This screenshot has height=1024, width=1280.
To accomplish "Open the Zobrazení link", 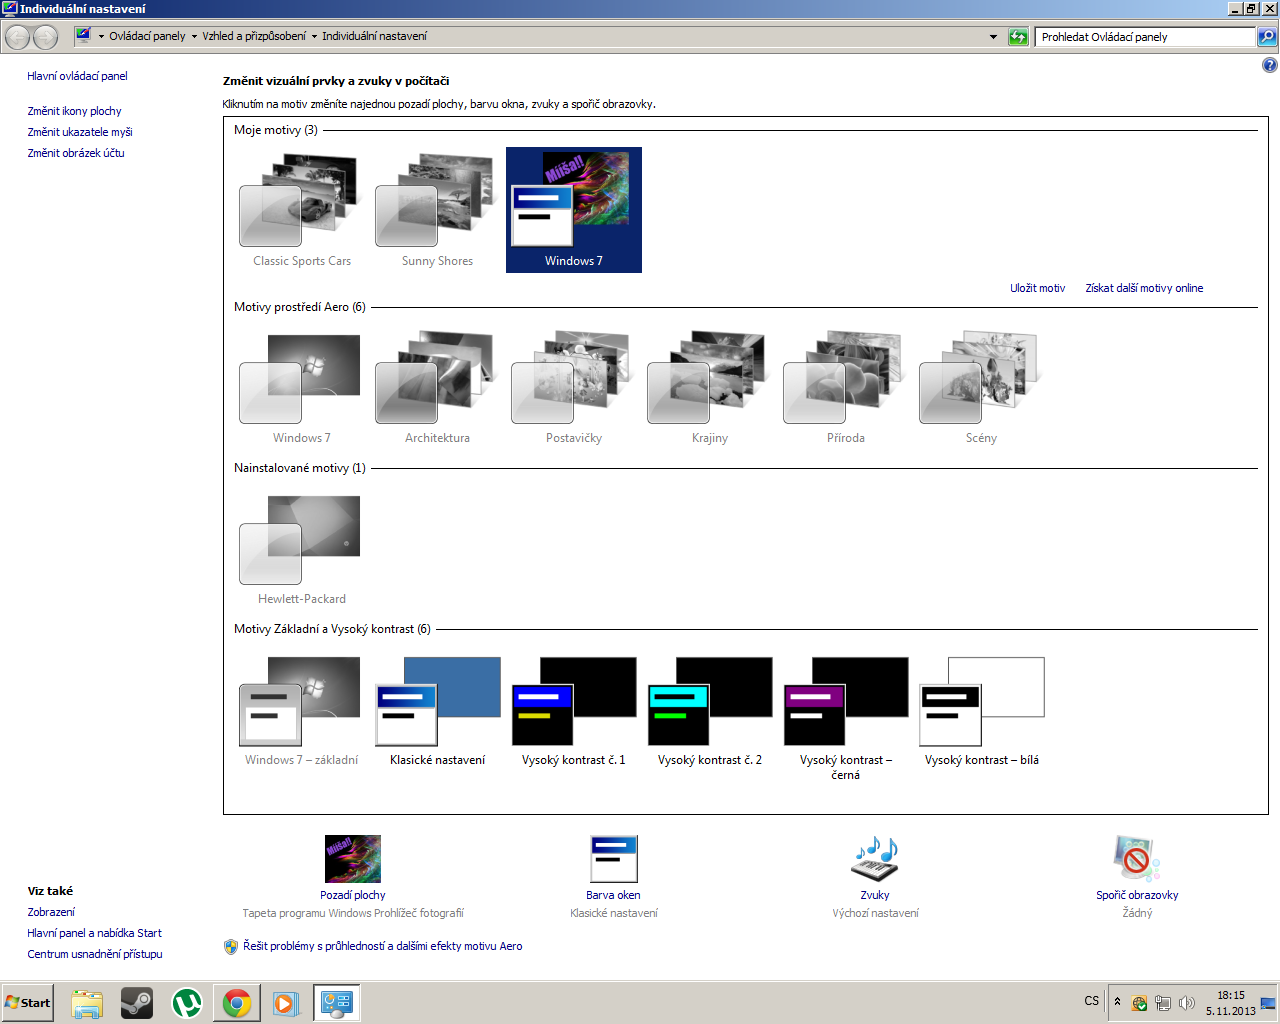I will coord(51,912).
